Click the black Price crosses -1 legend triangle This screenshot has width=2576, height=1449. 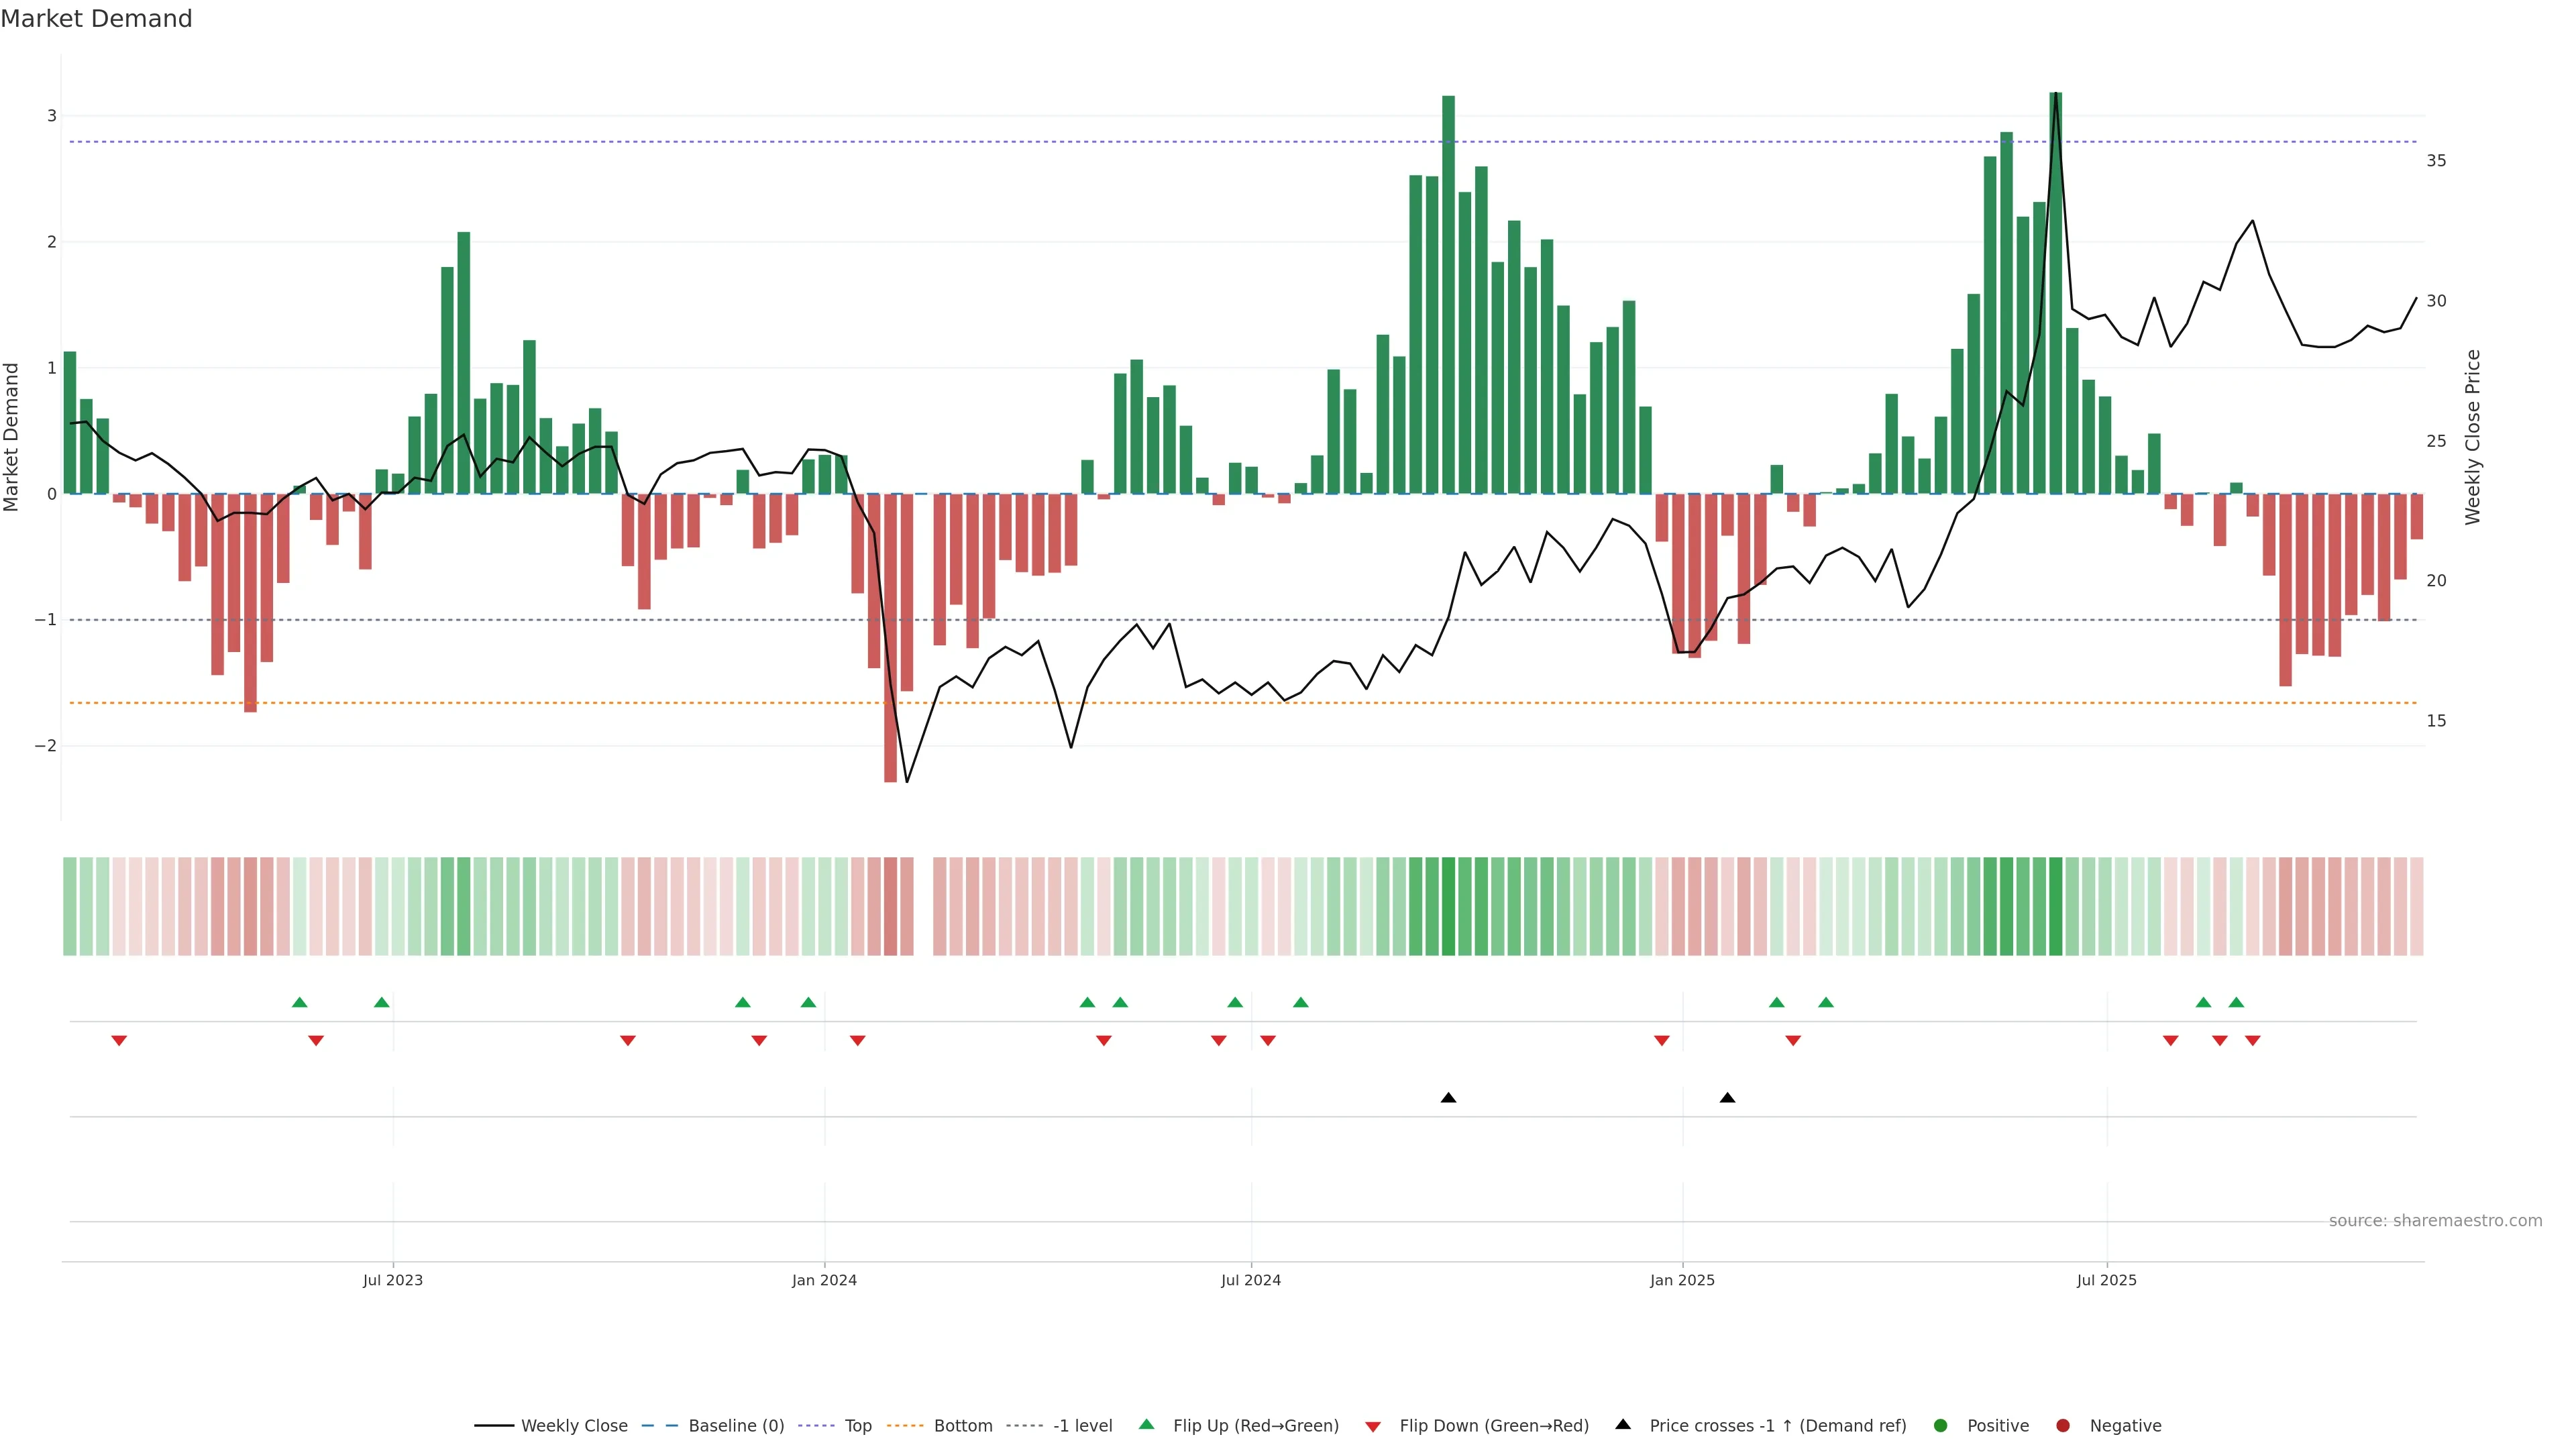1622,1424
